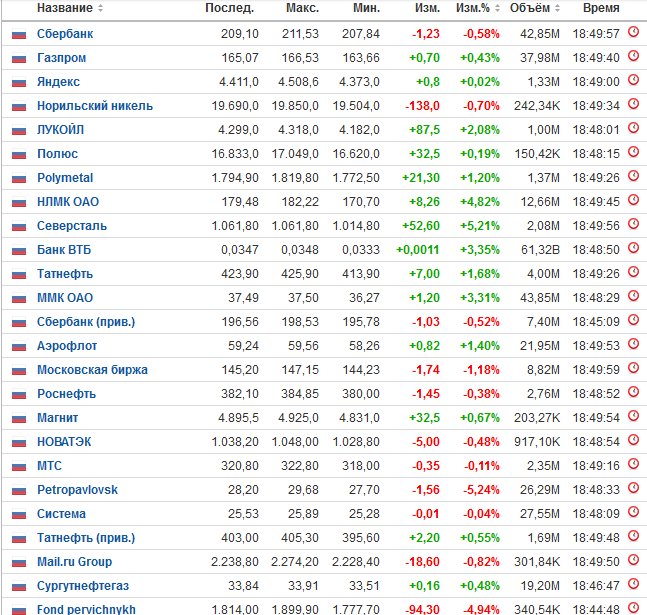
Task: Click the clock icon in Polymetal row
Action: tap(633, 176)
